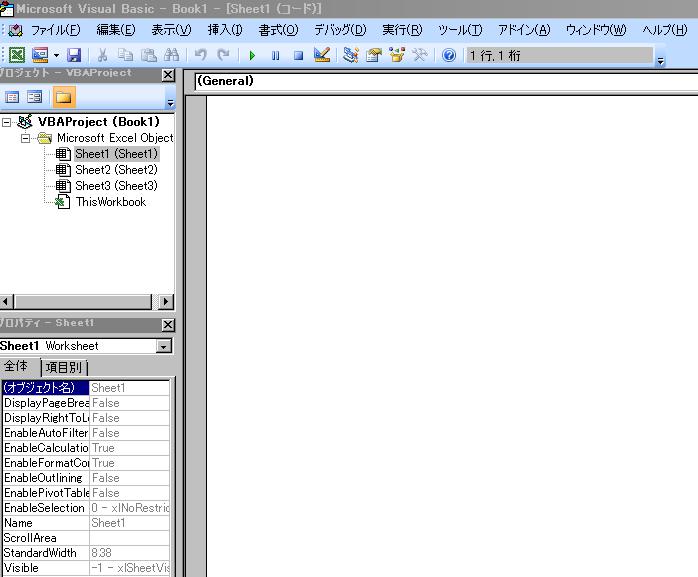Open the 実行(R) menu

pos(402,30)
